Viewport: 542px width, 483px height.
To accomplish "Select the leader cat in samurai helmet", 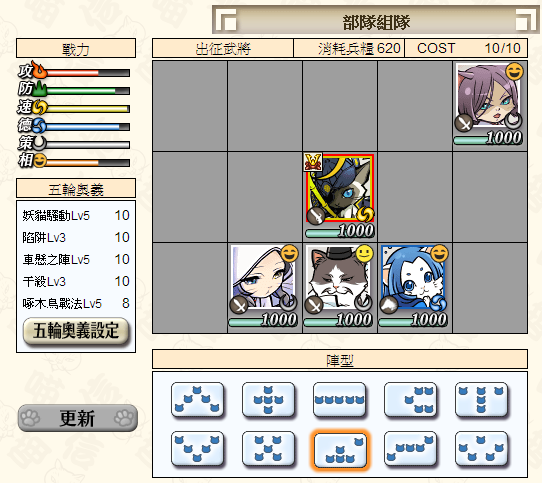I will click(340, 188).
